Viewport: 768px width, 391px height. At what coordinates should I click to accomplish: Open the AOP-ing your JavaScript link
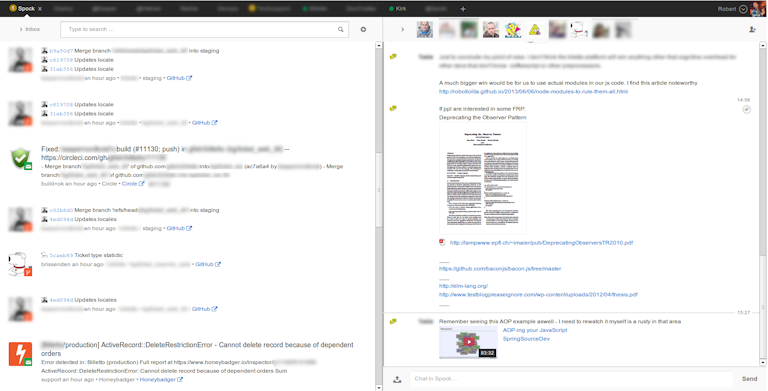(535, 330)
